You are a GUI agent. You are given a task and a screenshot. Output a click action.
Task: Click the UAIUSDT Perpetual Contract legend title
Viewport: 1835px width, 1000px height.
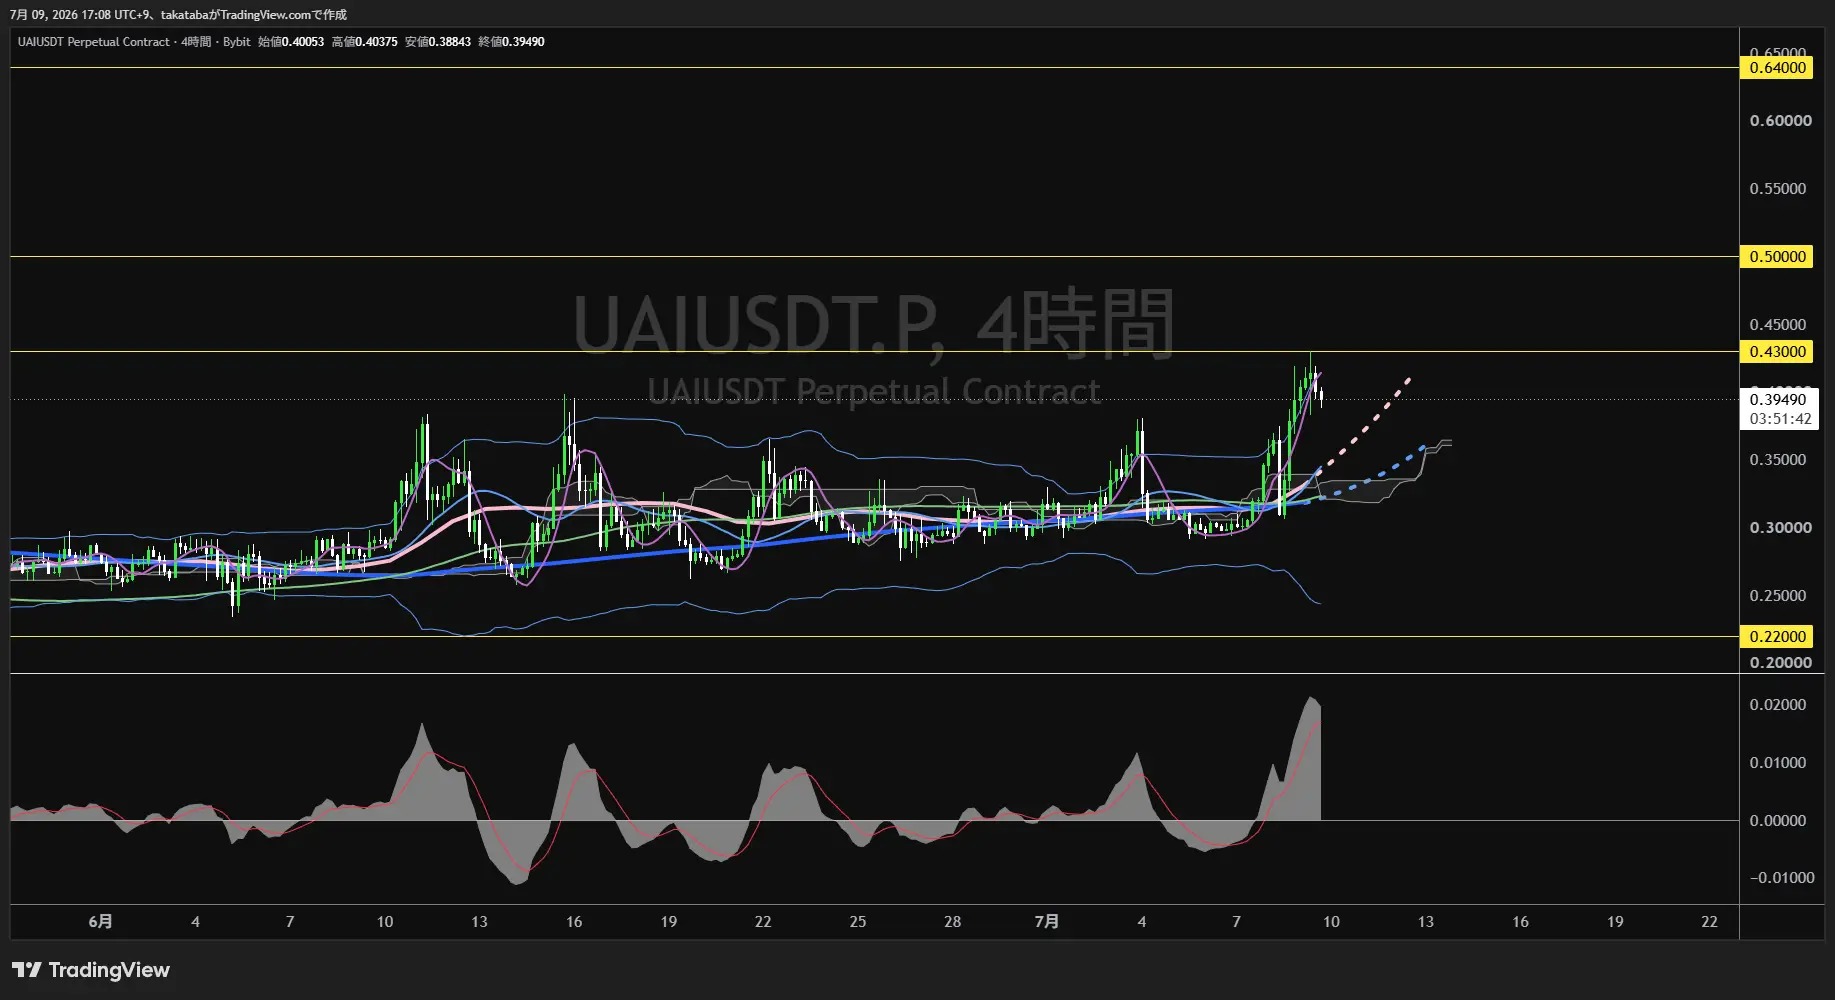[94, 42]
